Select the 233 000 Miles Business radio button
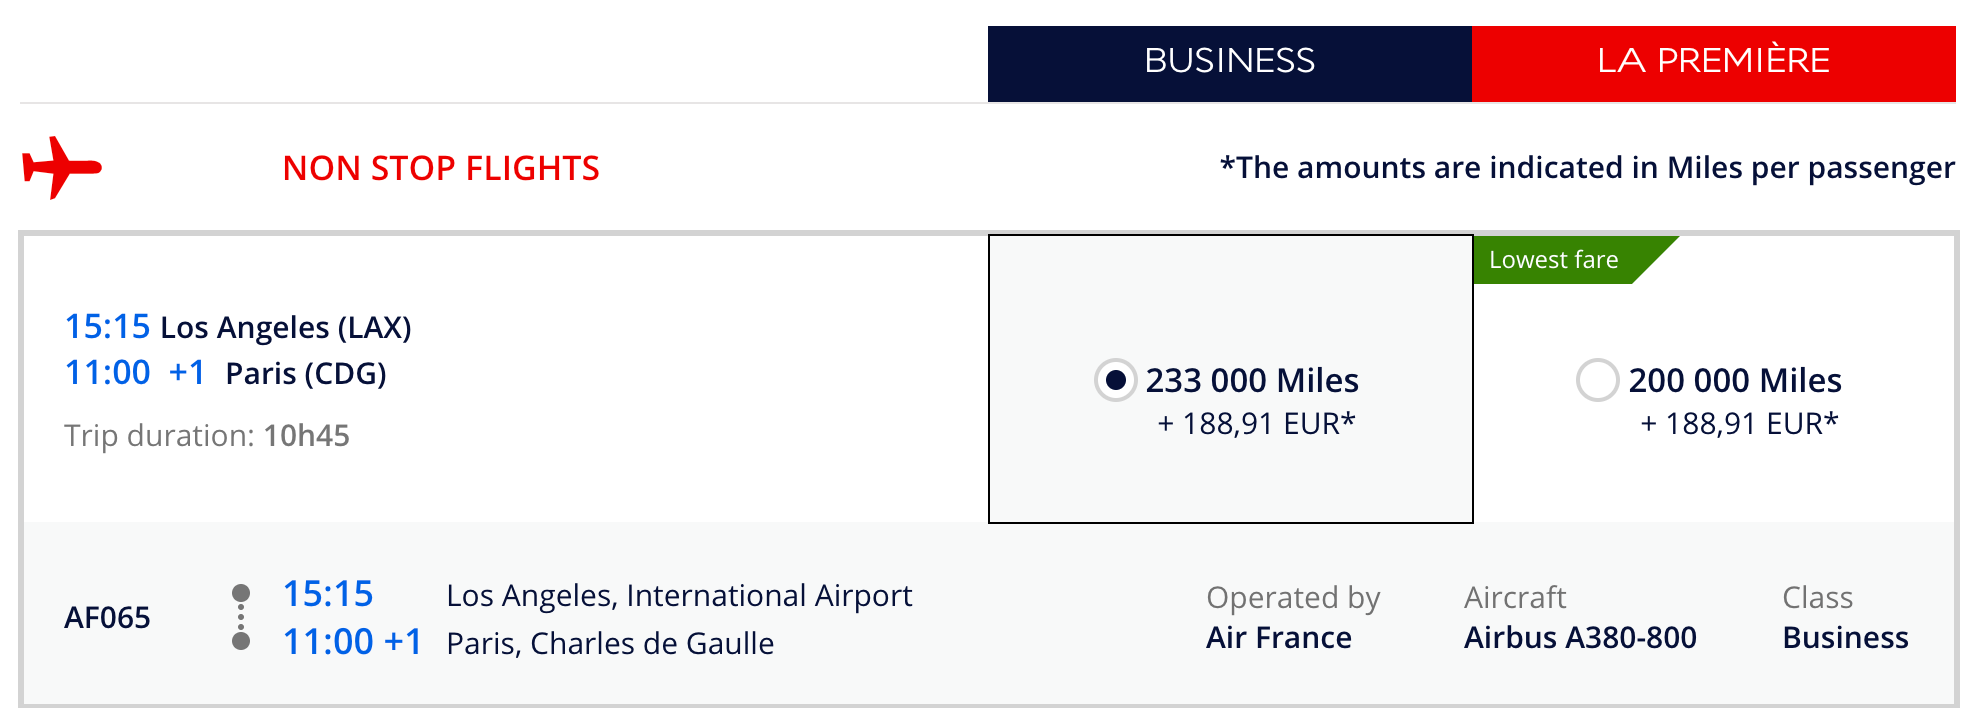Image resolution: width=1984 pixels, height=708 pixels. pos(1115,380)
